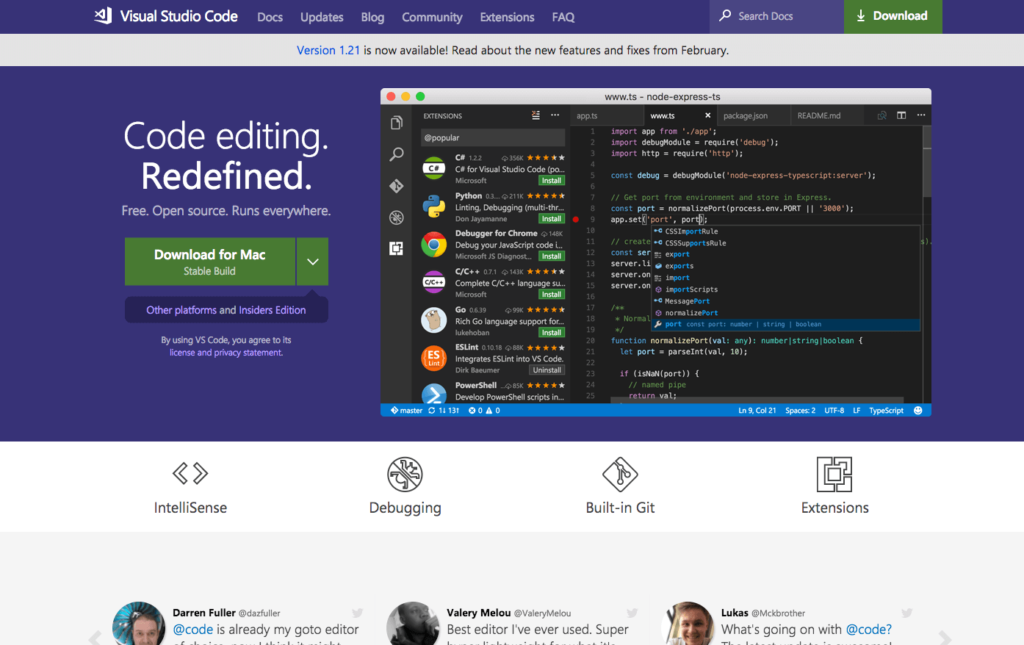Open the Explorer view in the activity bar
The image size is (1024, 645).
pyautogui.click(x=396, y=121)
